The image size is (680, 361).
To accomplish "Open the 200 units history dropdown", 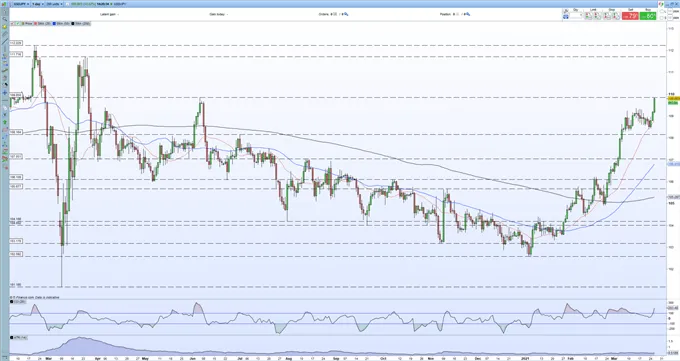I will (54, 4).
